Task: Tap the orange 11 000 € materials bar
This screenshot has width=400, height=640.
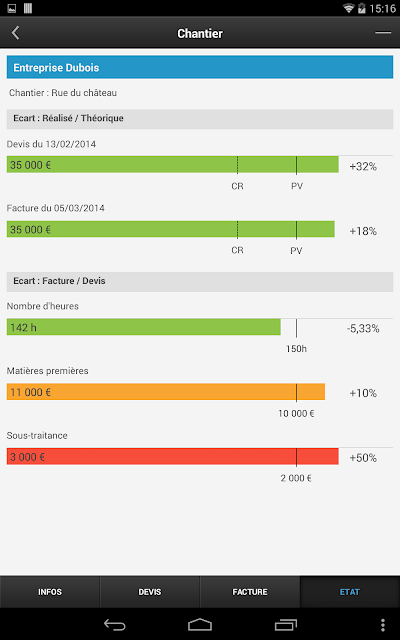Action: click(x=166, y=392)
